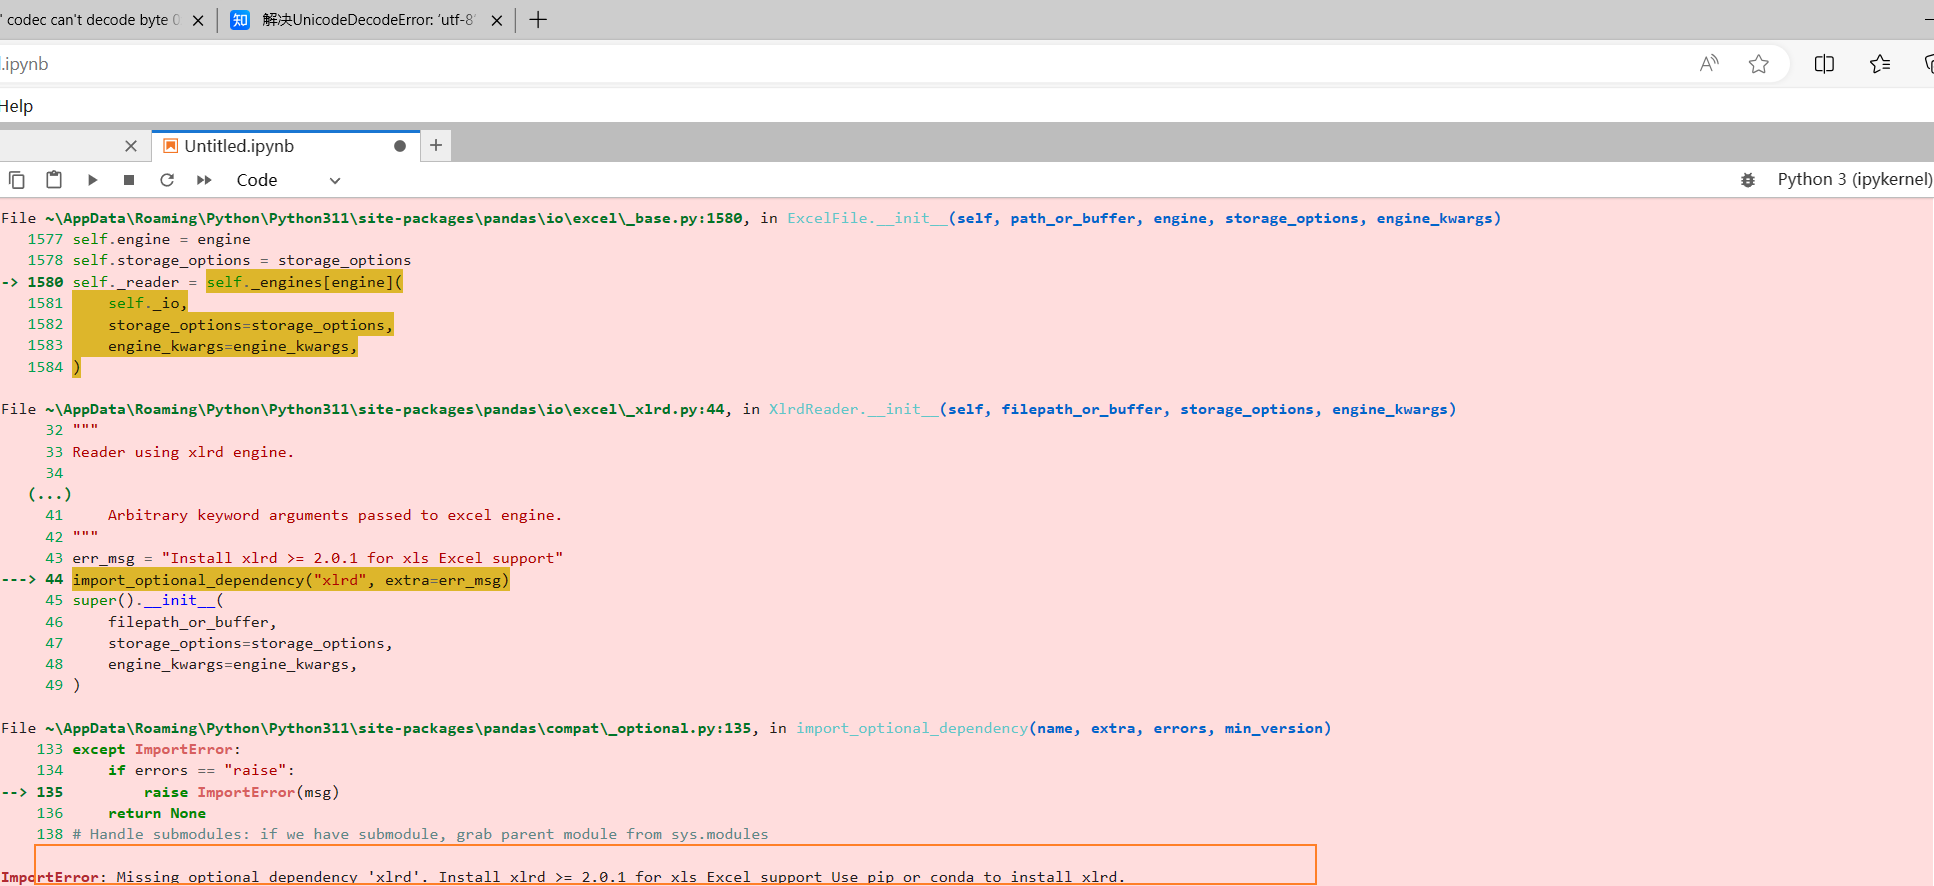
Task: Click 'return None' on line 136
Action: point(157,813)
